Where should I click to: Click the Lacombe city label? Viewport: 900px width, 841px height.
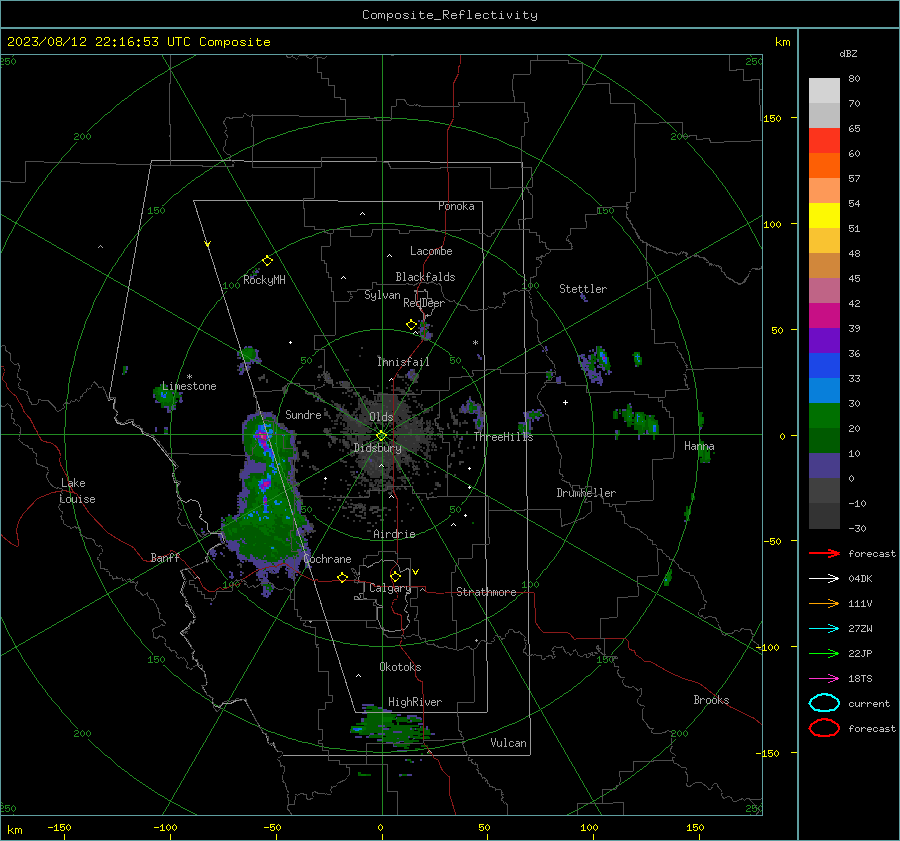click(x=431, y=251)
